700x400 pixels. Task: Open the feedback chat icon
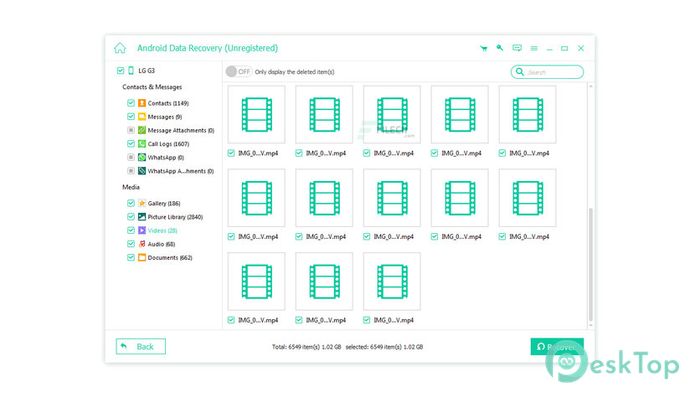point(517,48)
